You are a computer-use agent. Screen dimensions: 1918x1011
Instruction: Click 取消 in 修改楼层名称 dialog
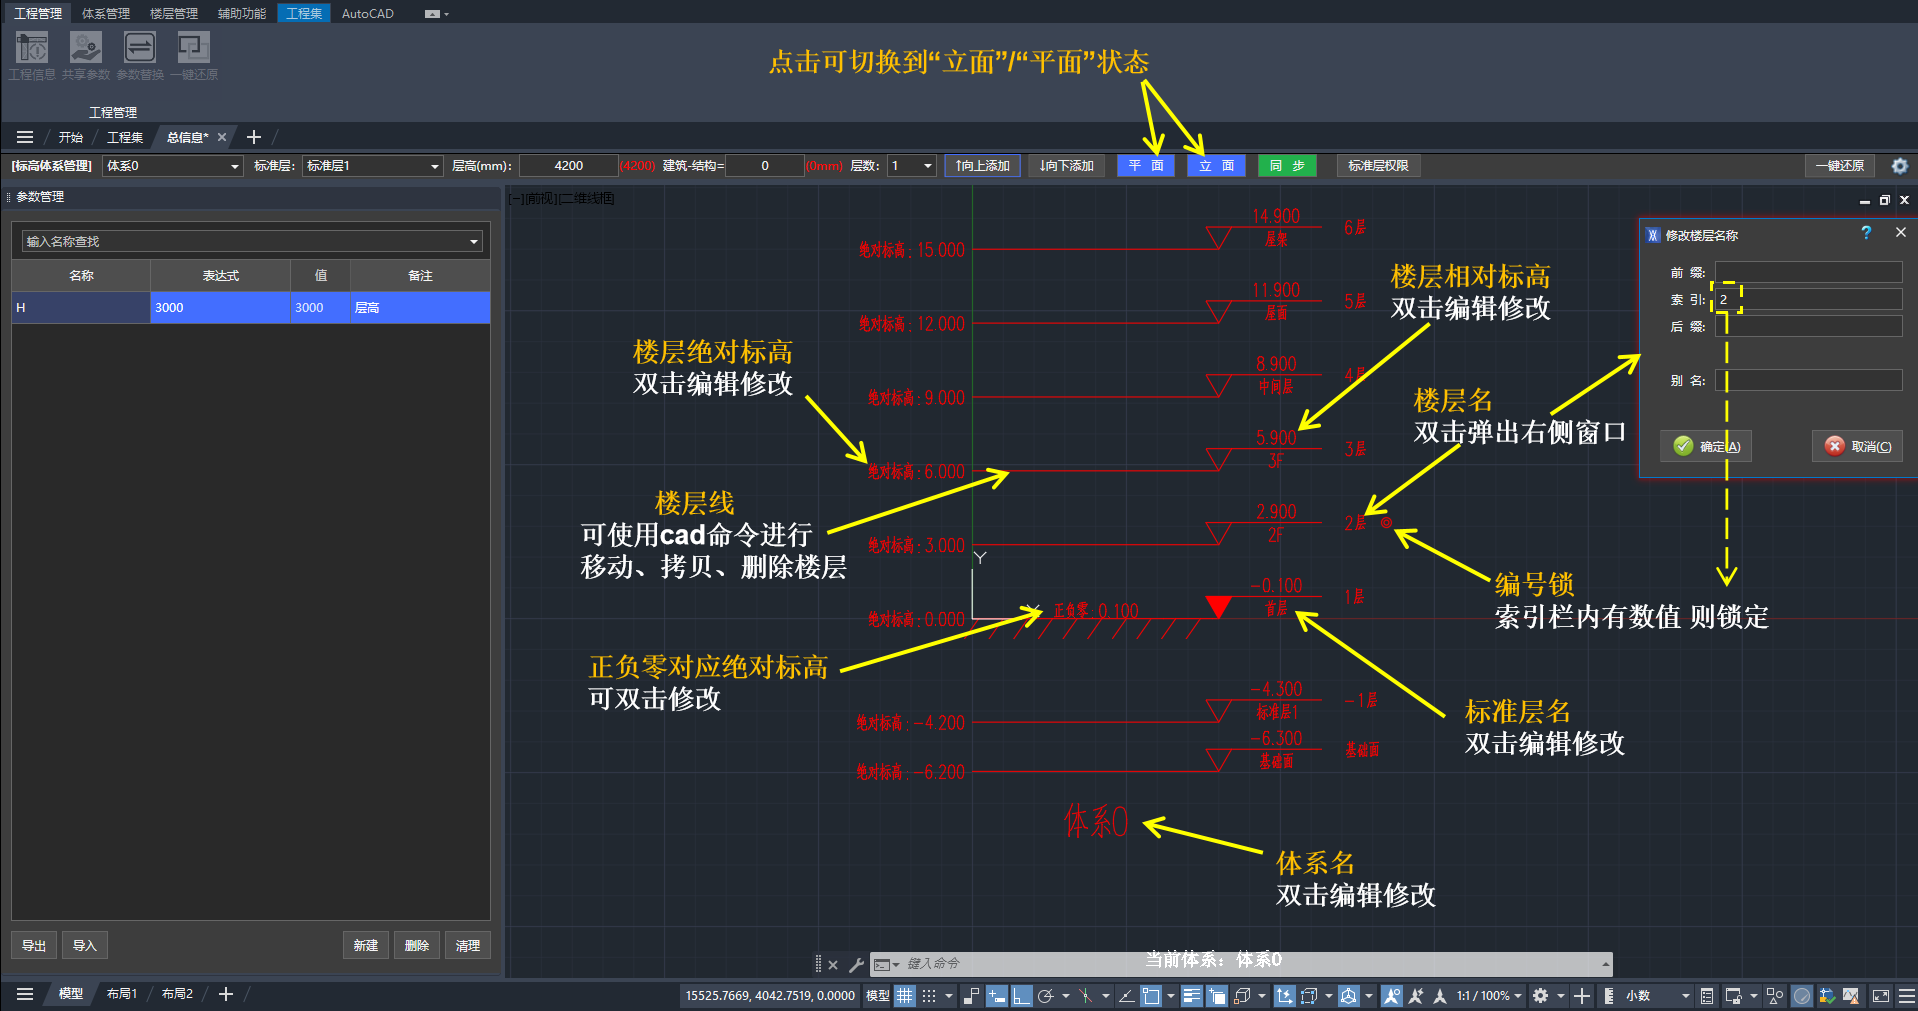click(x=1857, y=446)
